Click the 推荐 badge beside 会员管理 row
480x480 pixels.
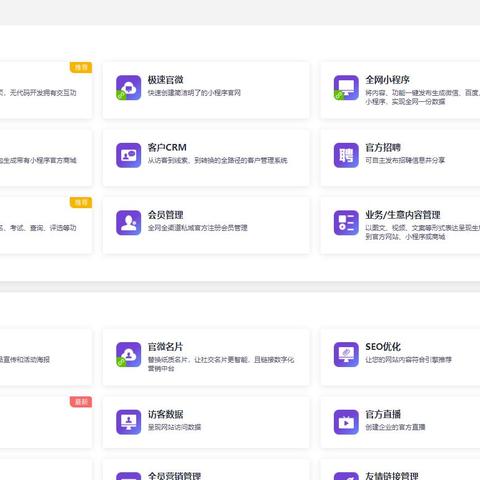[81, 202]
